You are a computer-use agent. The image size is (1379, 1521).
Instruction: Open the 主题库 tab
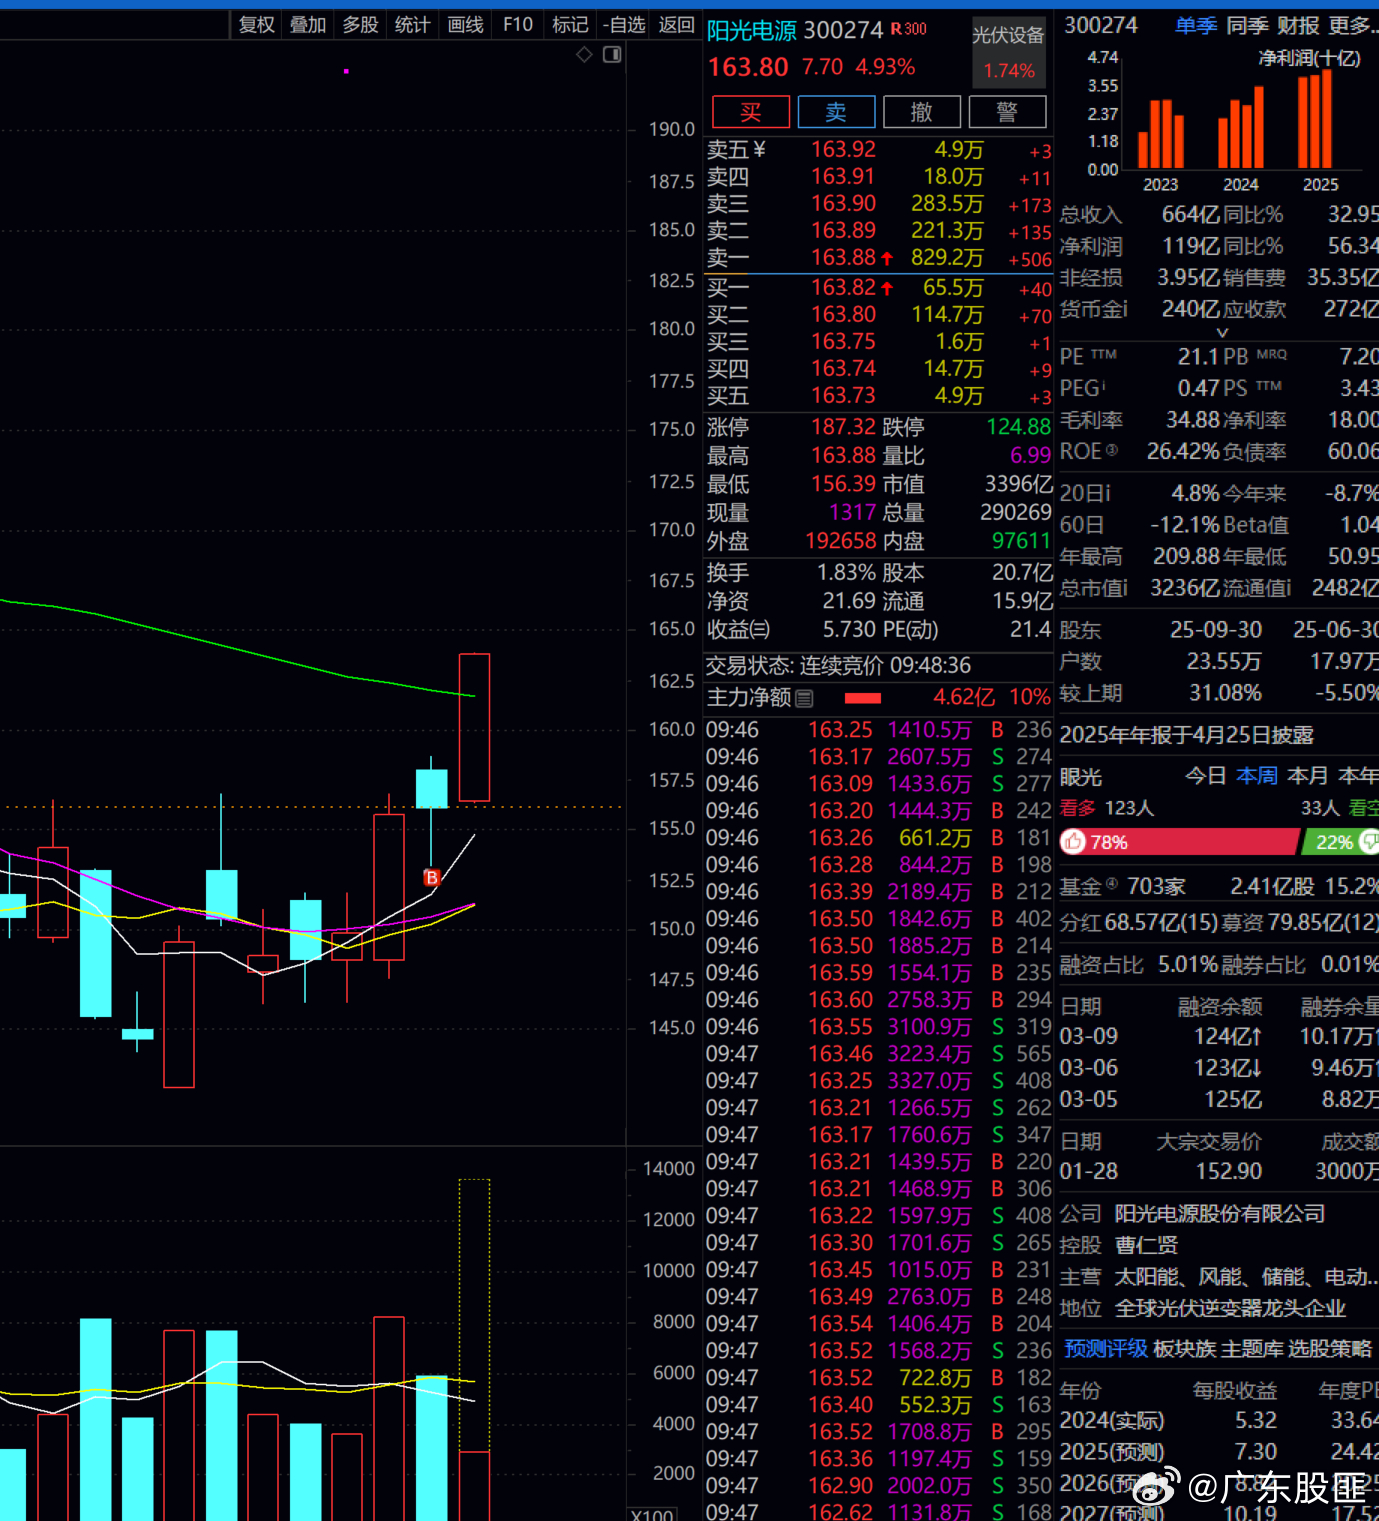tap(1252, 1349)
